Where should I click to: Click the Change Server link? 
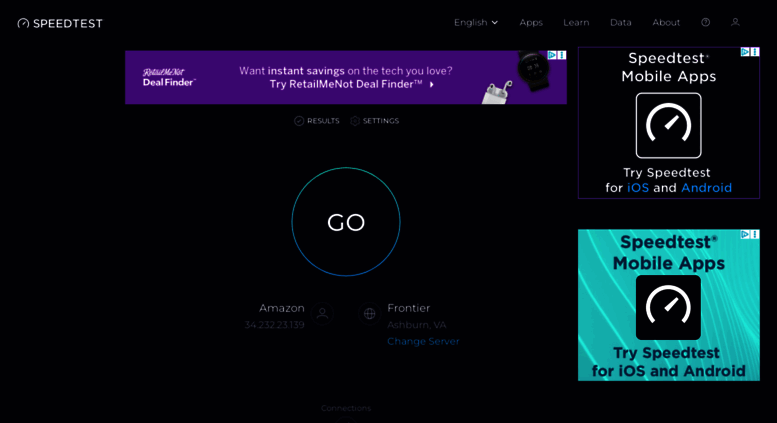(x=423, y=341)
